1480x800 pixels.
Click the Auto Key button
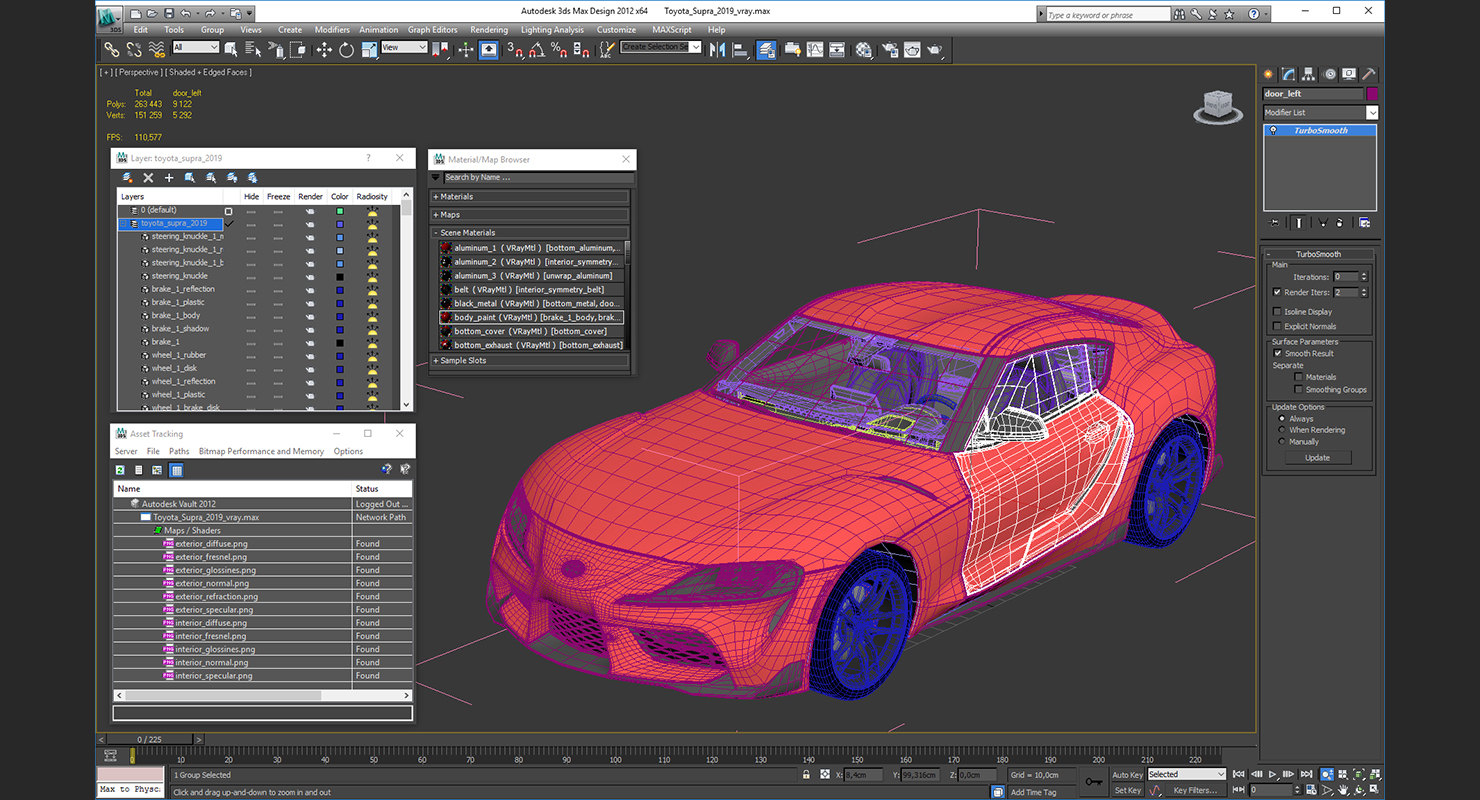tap(1127, 775)
